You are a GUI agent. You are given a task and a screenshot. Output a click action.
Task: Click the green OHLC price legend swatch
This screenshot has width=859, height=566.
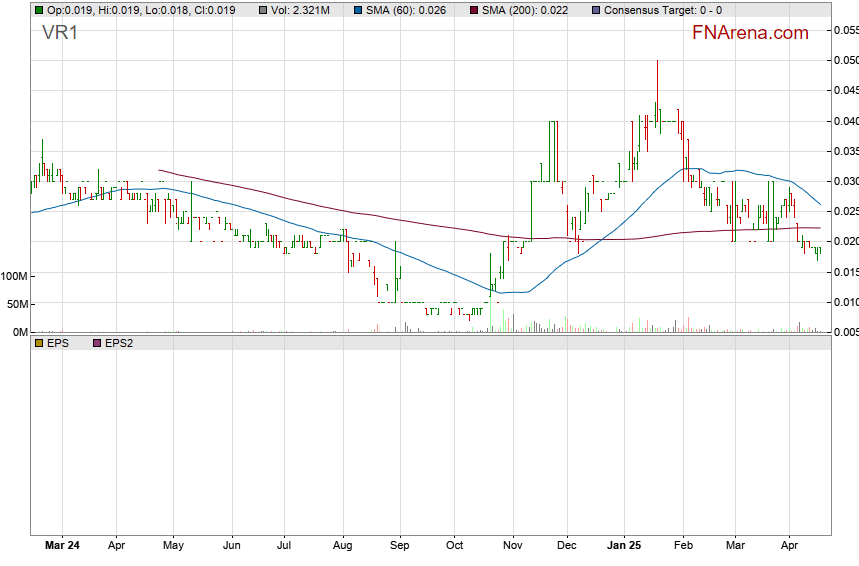pos(38,10)
